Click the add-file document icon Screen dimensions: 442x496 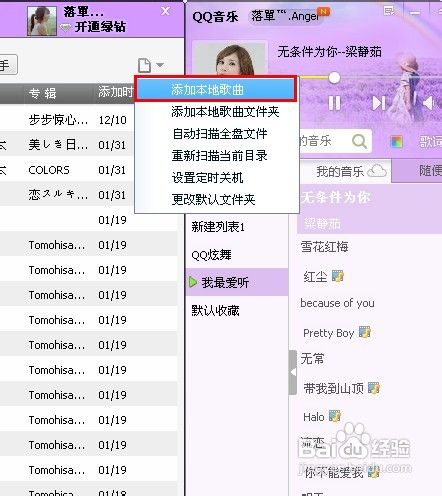coord(144,65)
